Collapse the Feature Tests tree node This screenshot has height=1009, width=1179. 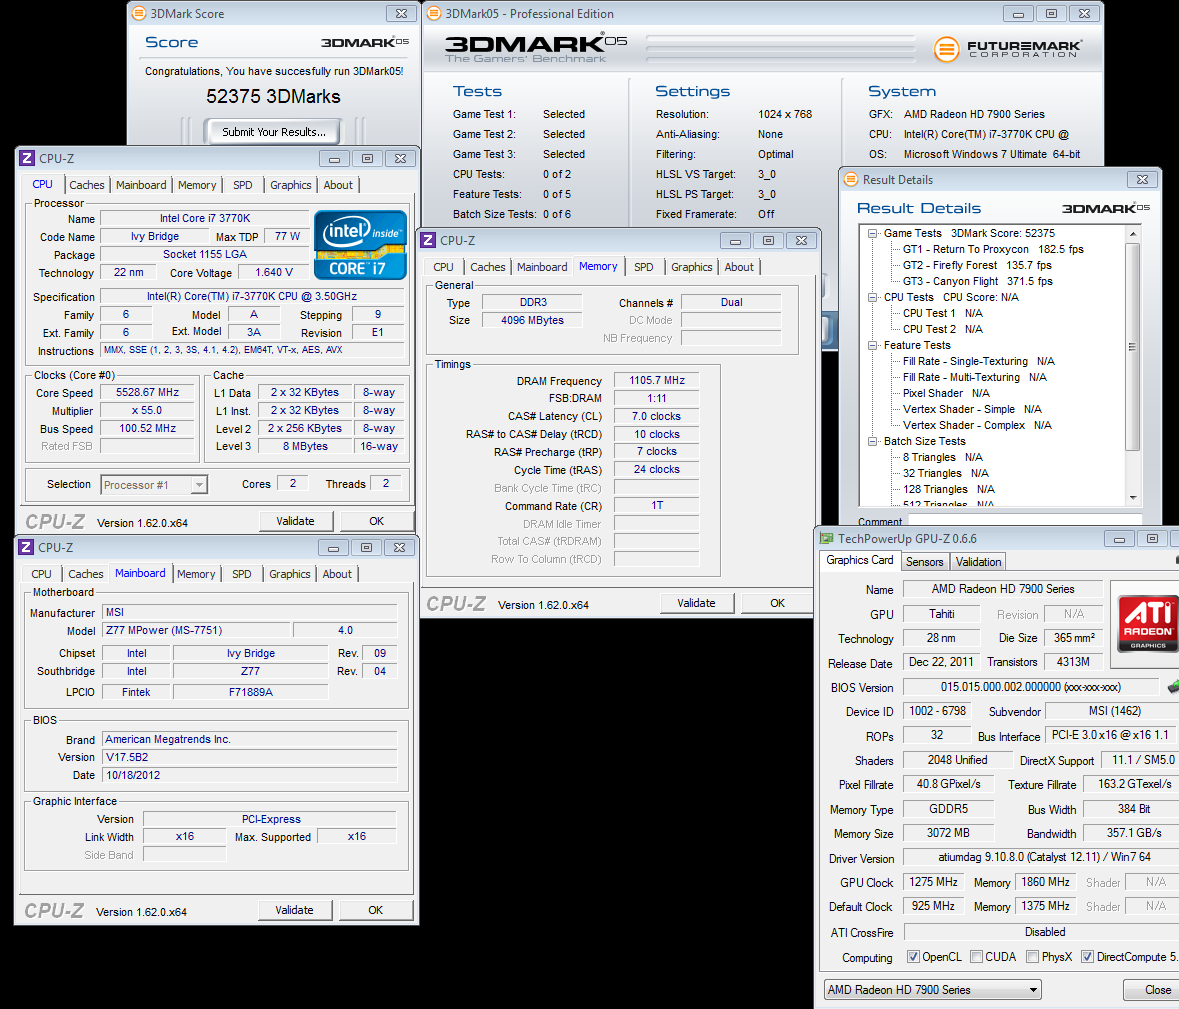(x=872, y=345)
